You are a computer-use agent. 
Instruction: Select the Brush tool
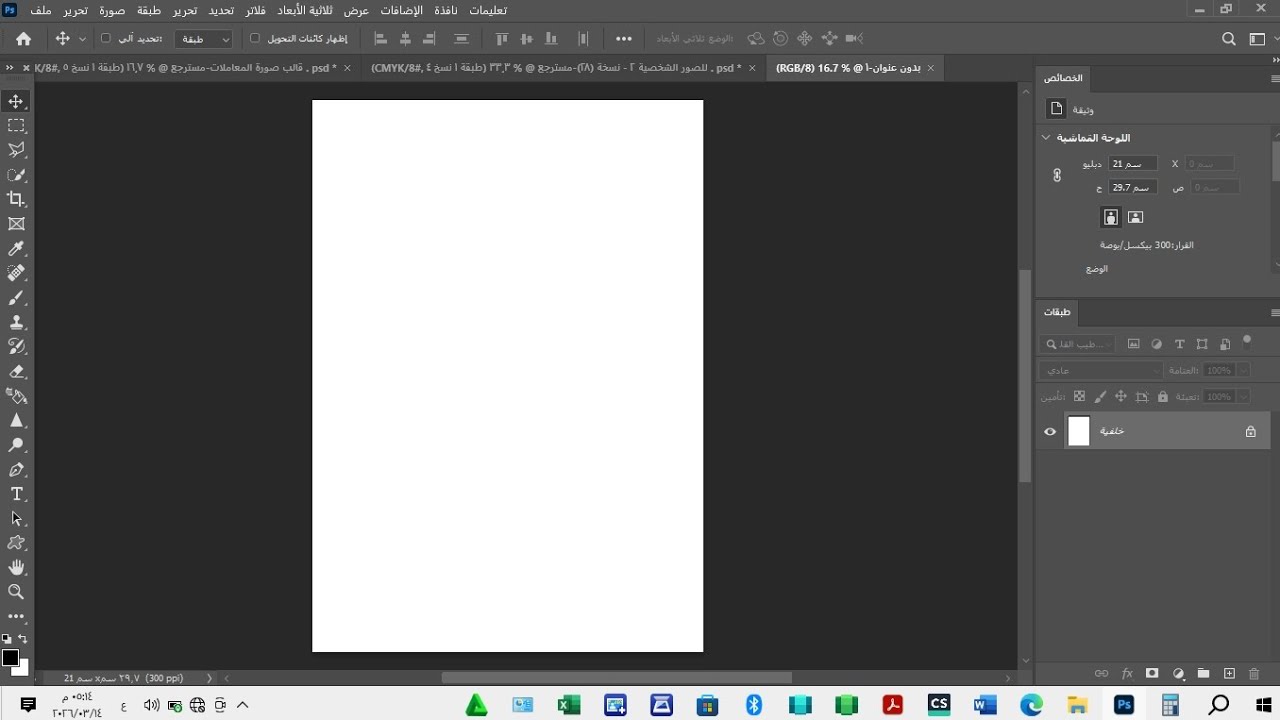click(16, 298)
